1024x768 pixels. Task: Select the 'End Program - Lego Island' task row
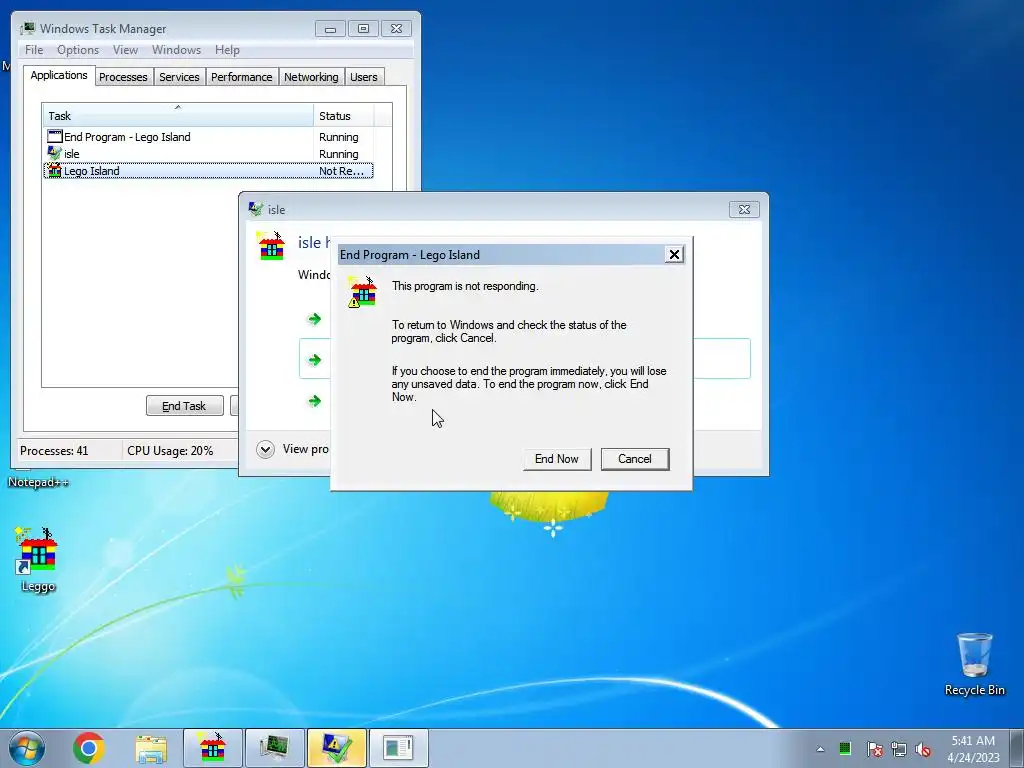coord(208,136)
